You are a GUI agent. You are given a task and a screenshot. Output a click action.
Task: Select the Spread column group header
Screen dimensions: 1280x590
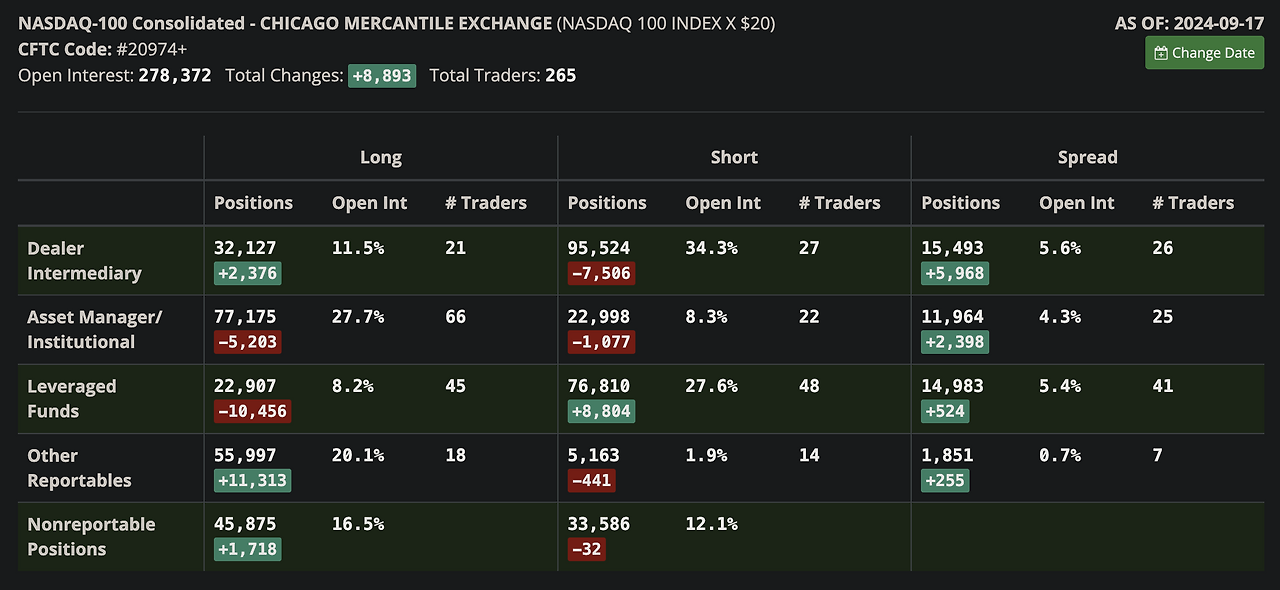tap(1087, 157)
